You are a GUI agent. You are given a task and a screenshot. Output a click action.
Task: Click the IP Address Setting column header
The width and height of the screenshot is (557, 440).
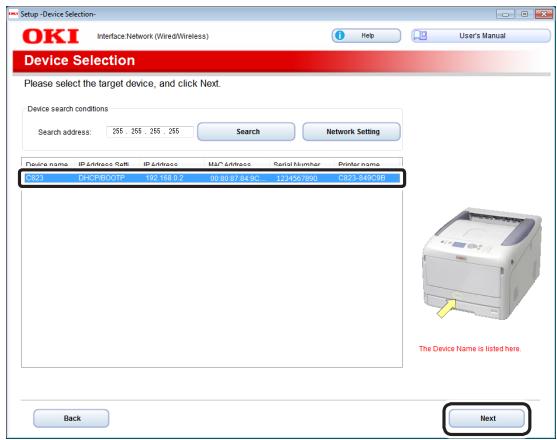coord(103,164)
